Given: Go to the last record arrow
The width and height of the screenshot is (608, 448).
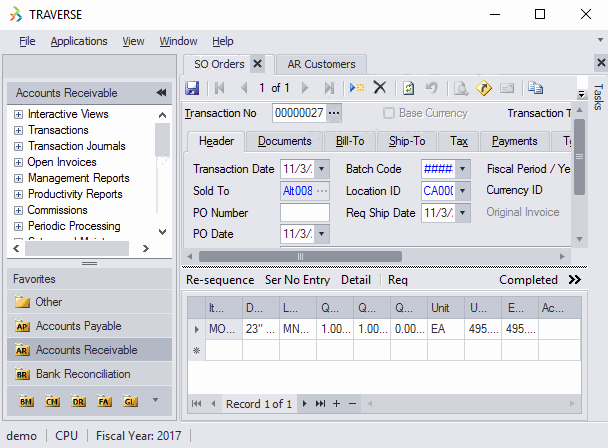Looking at the screenshot, I should click(x=329, y=88).
